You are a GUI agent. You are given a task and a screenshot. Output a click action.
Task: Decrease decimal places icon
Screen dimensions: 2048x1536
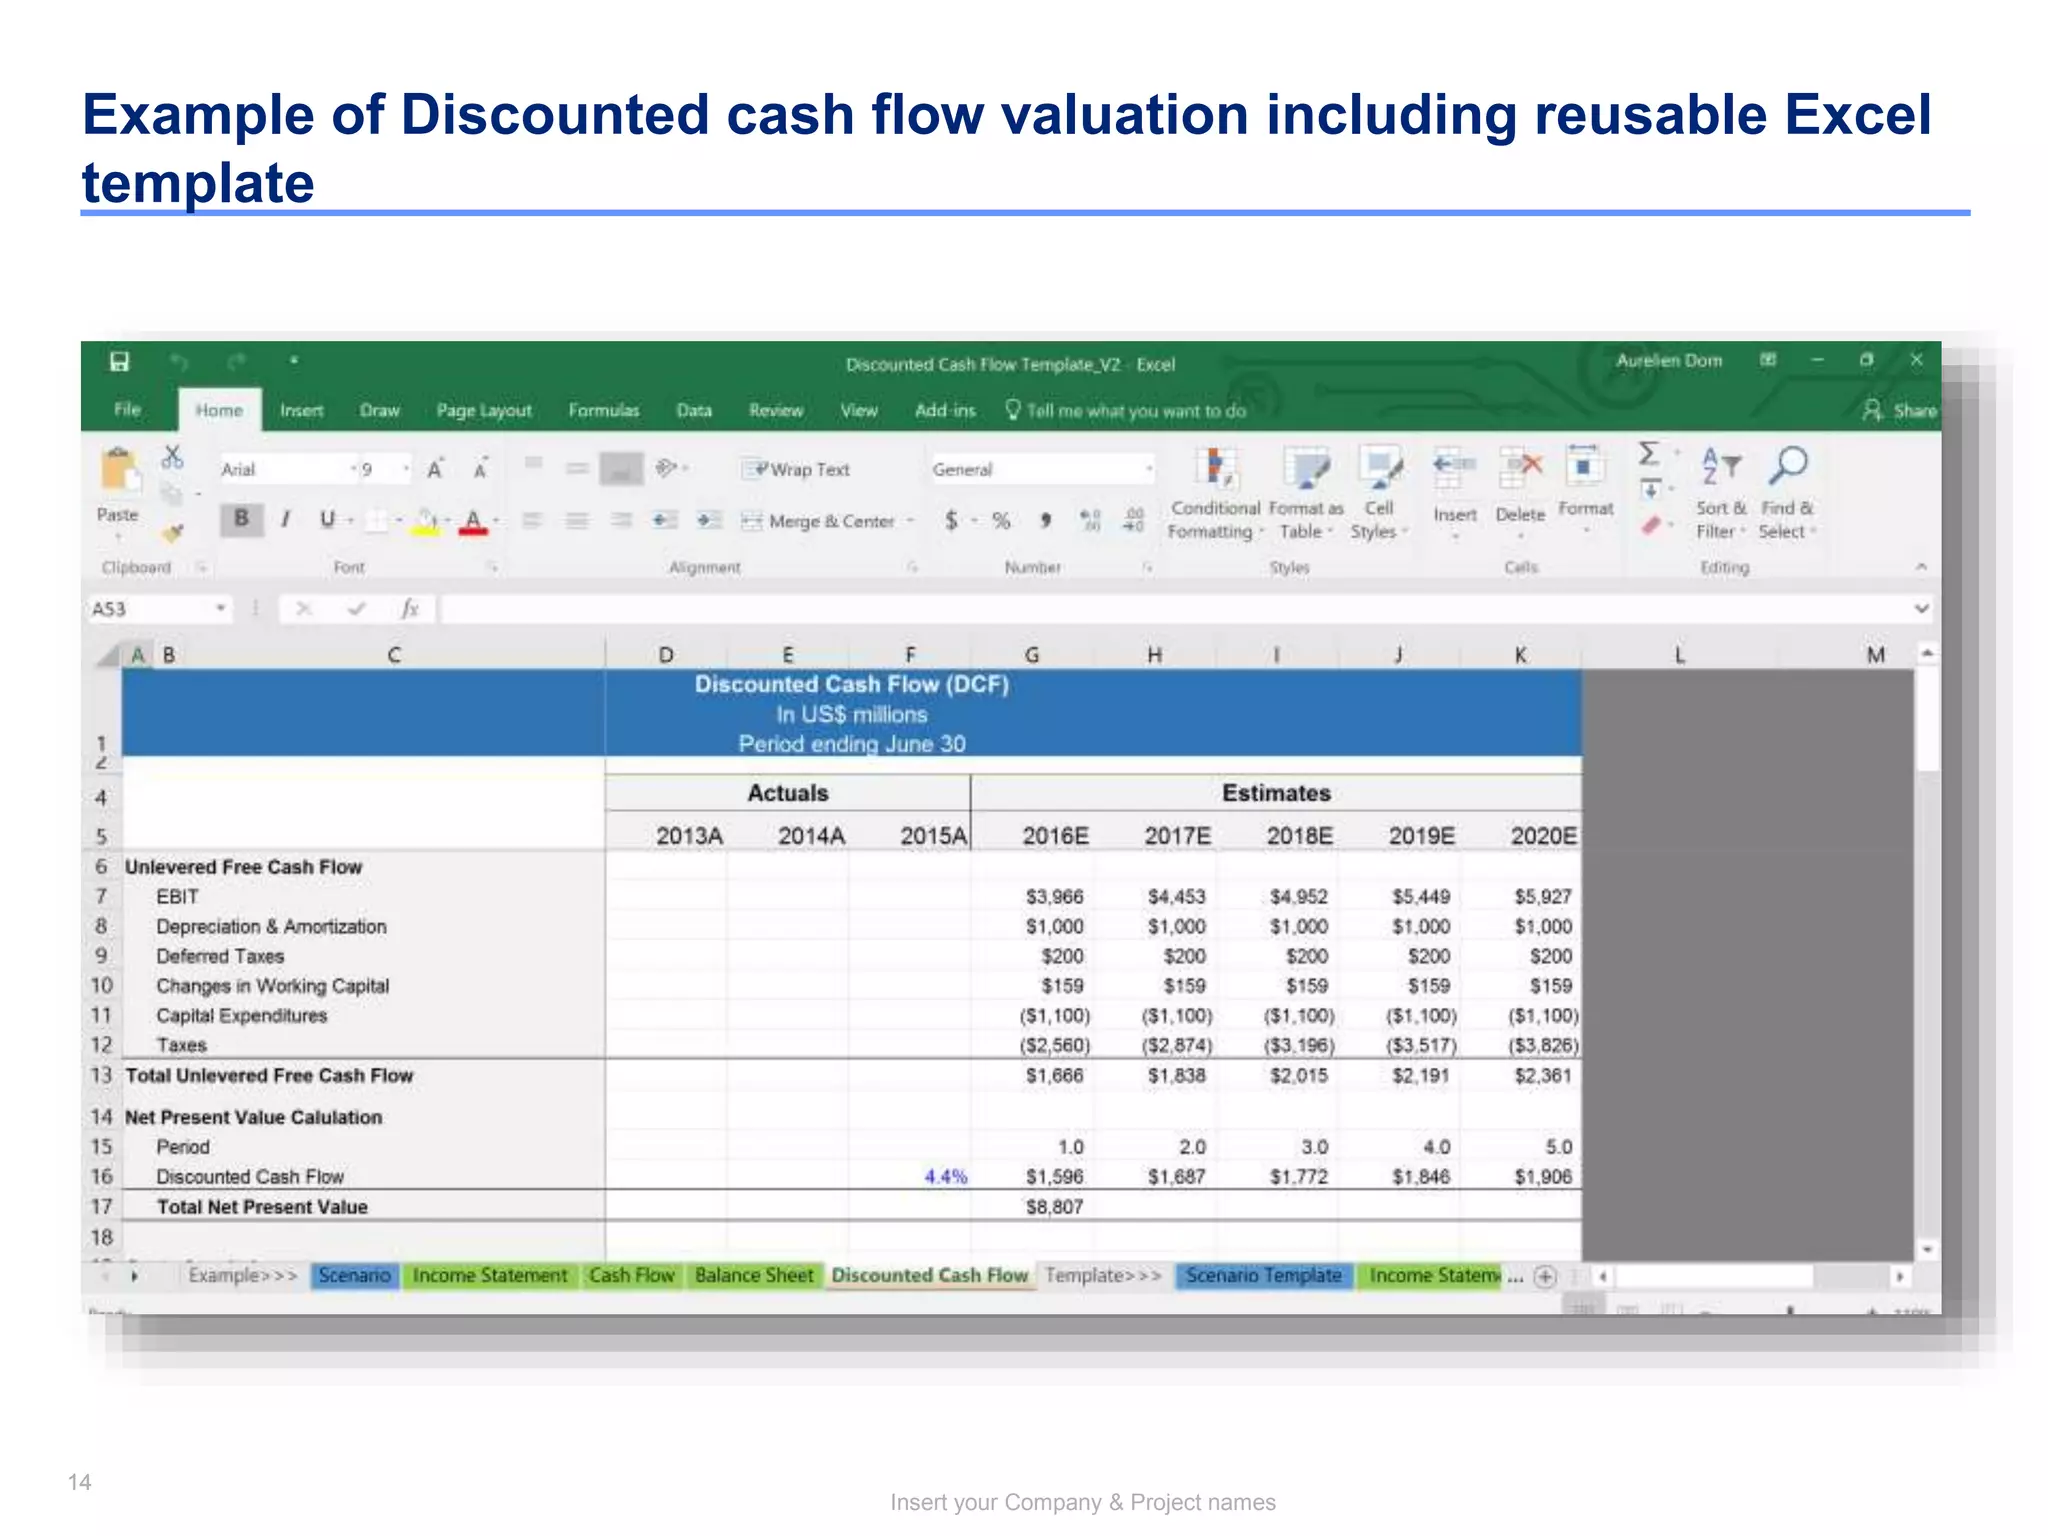(1134, 520)
